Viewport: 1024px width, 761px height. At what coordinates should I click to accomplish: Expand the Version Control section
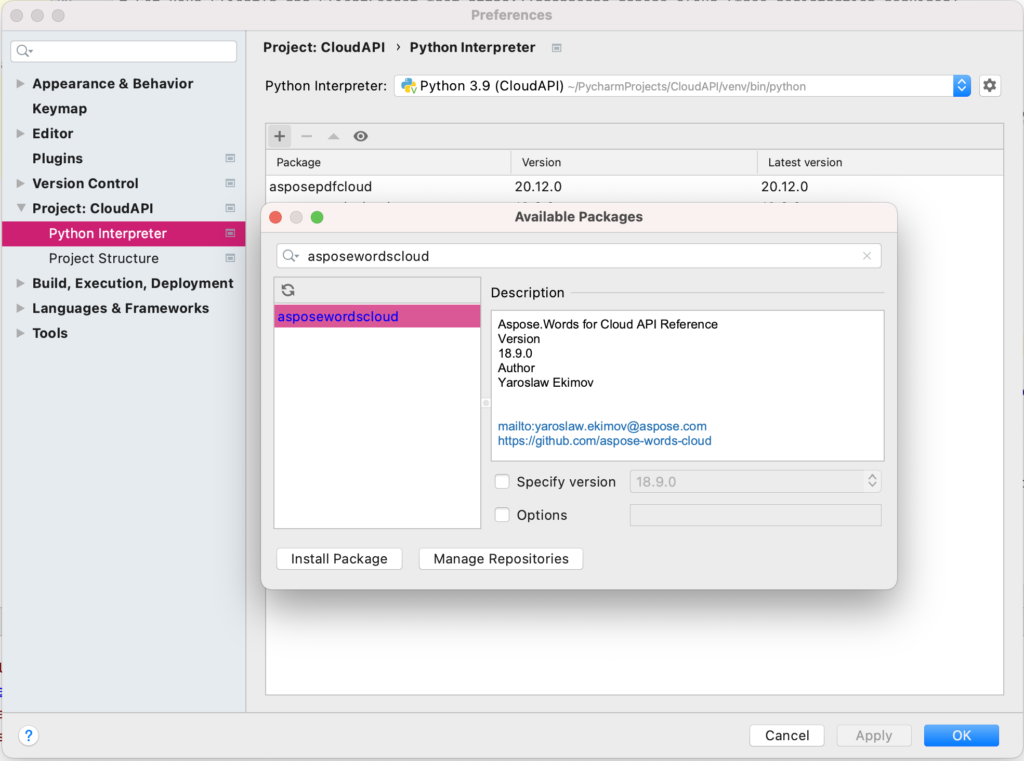click(x=20, y=183)
